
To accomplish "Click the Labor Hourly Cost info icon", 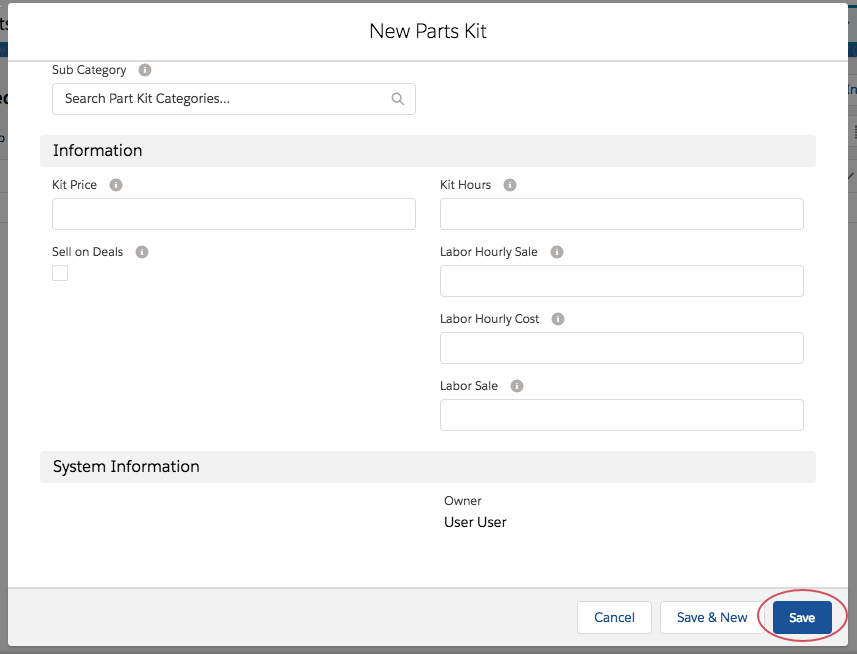I will pyautogui.click(x=558, y=319).
